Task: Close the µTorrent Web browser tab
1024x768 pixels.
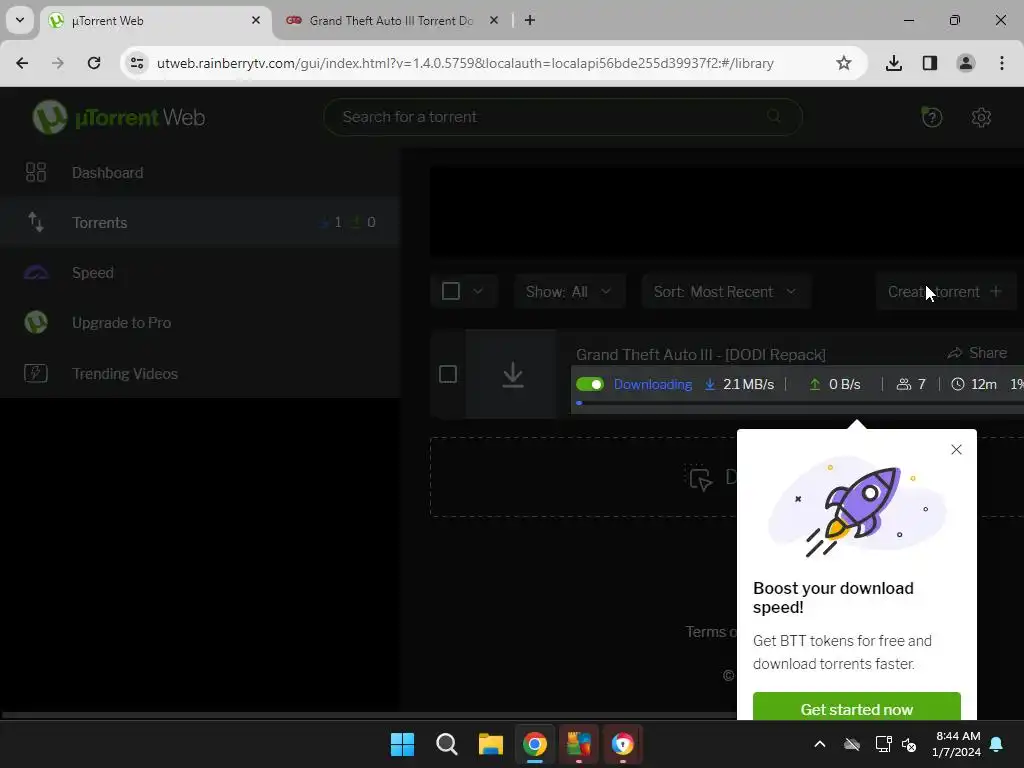Action: (x=256, y=20)
